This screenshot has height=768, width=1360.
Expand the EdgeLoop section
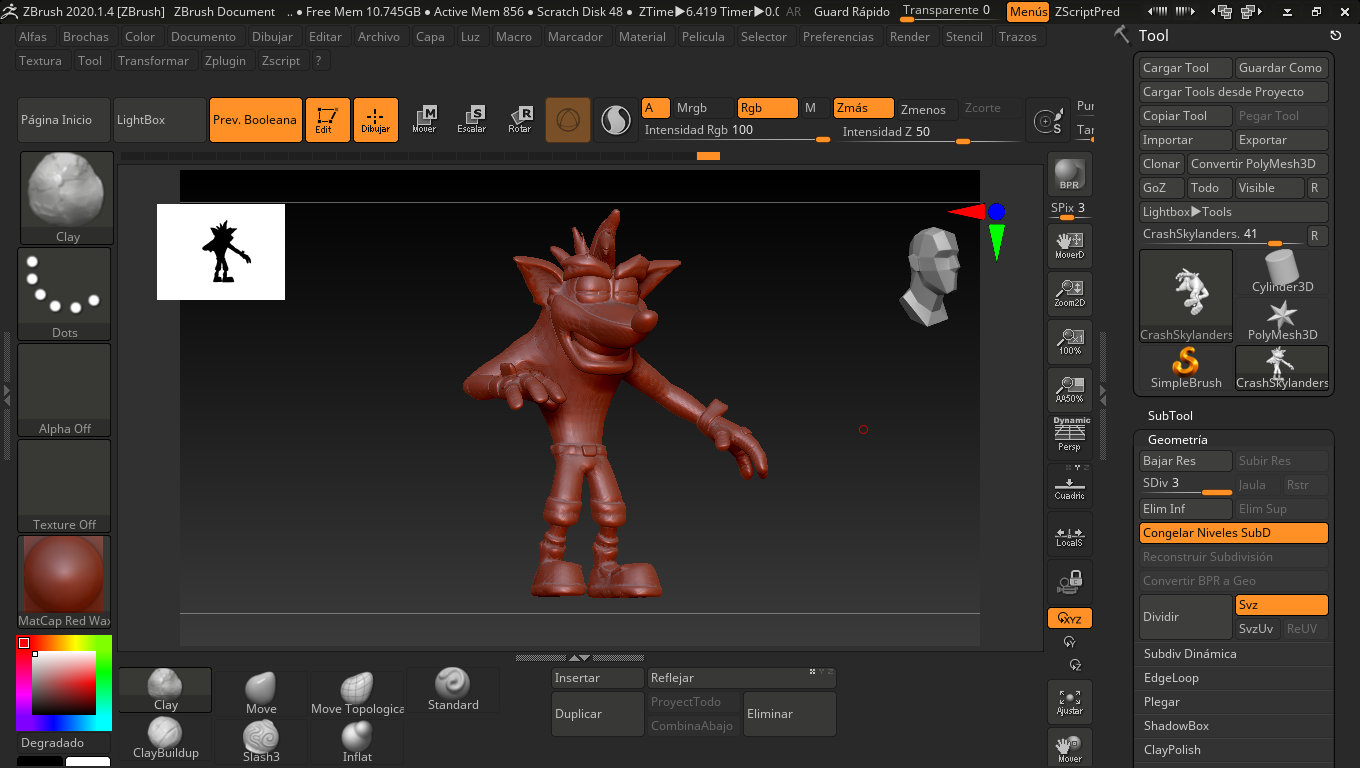coord(1171,678)
